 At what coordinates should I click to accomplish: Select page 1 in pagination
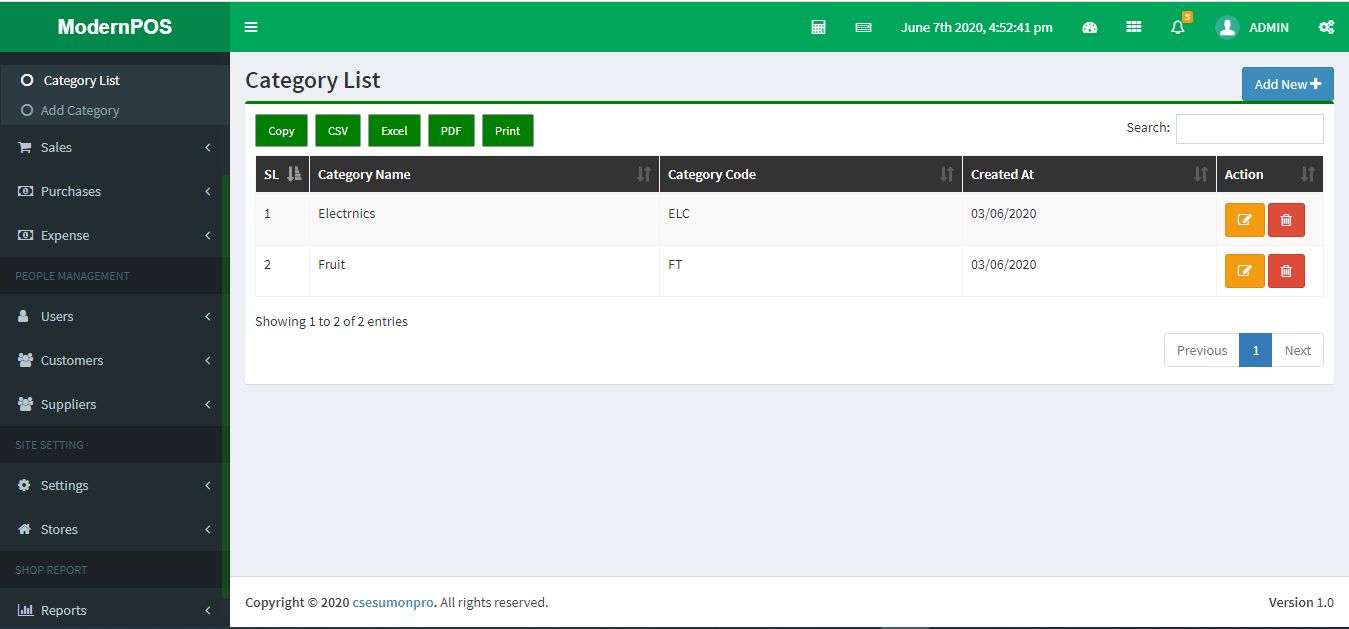[1256, 350]
